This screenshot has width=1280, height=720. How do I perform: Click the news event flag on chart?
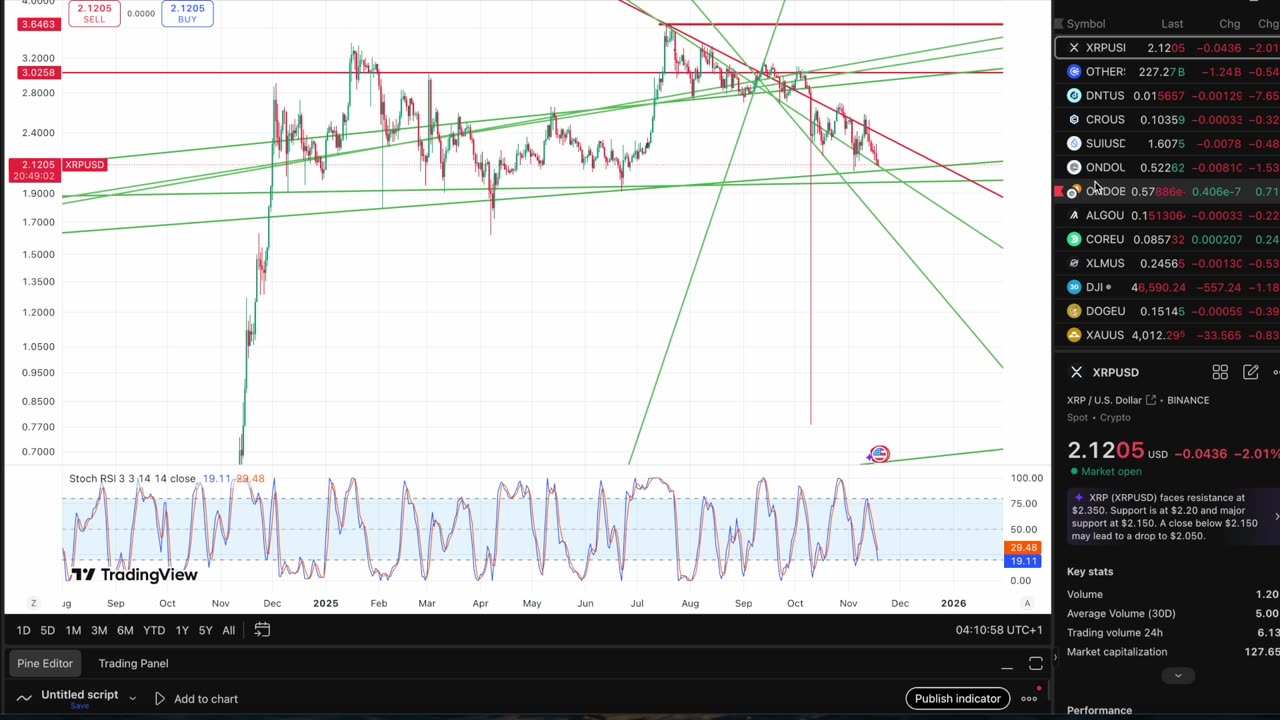pyautogui.click(x=879, y=455)
